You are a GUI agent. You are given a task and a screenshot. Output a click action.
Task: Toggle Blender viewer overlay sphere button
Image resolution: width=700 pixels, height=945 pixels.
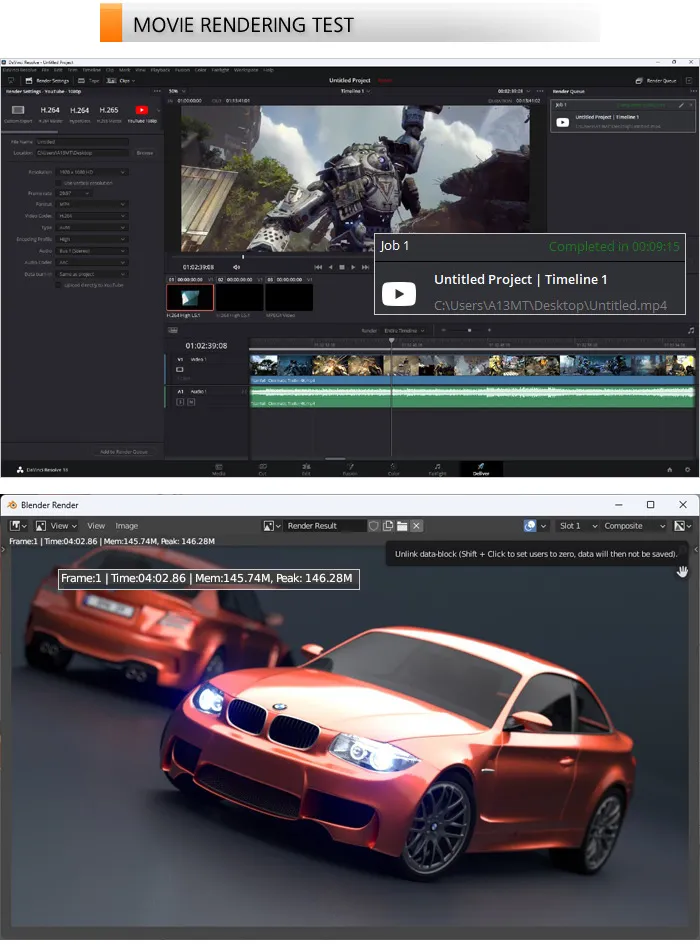[530, 526]
